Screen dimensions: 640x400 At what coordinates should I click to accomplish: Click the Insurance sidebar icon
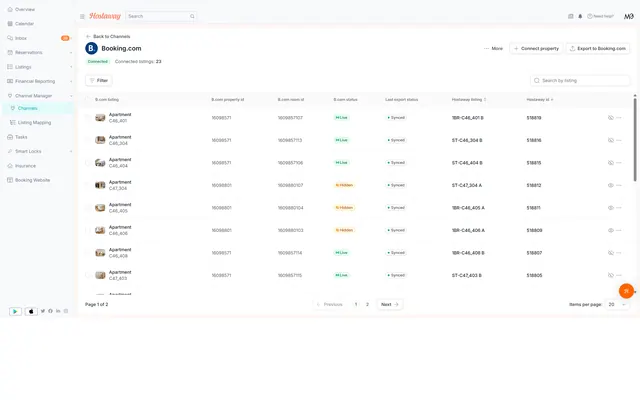tap(10, 166)
